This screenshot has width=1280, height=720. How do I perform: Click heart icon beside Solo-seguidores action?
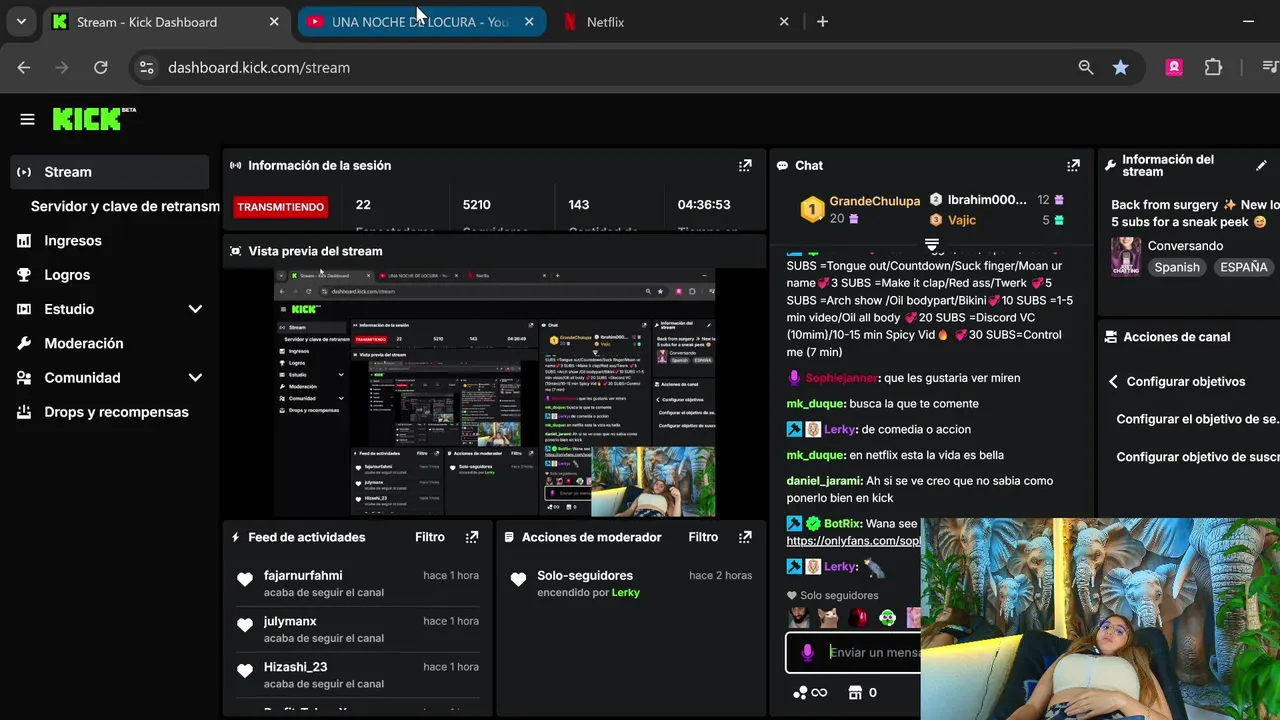[518, 579]
